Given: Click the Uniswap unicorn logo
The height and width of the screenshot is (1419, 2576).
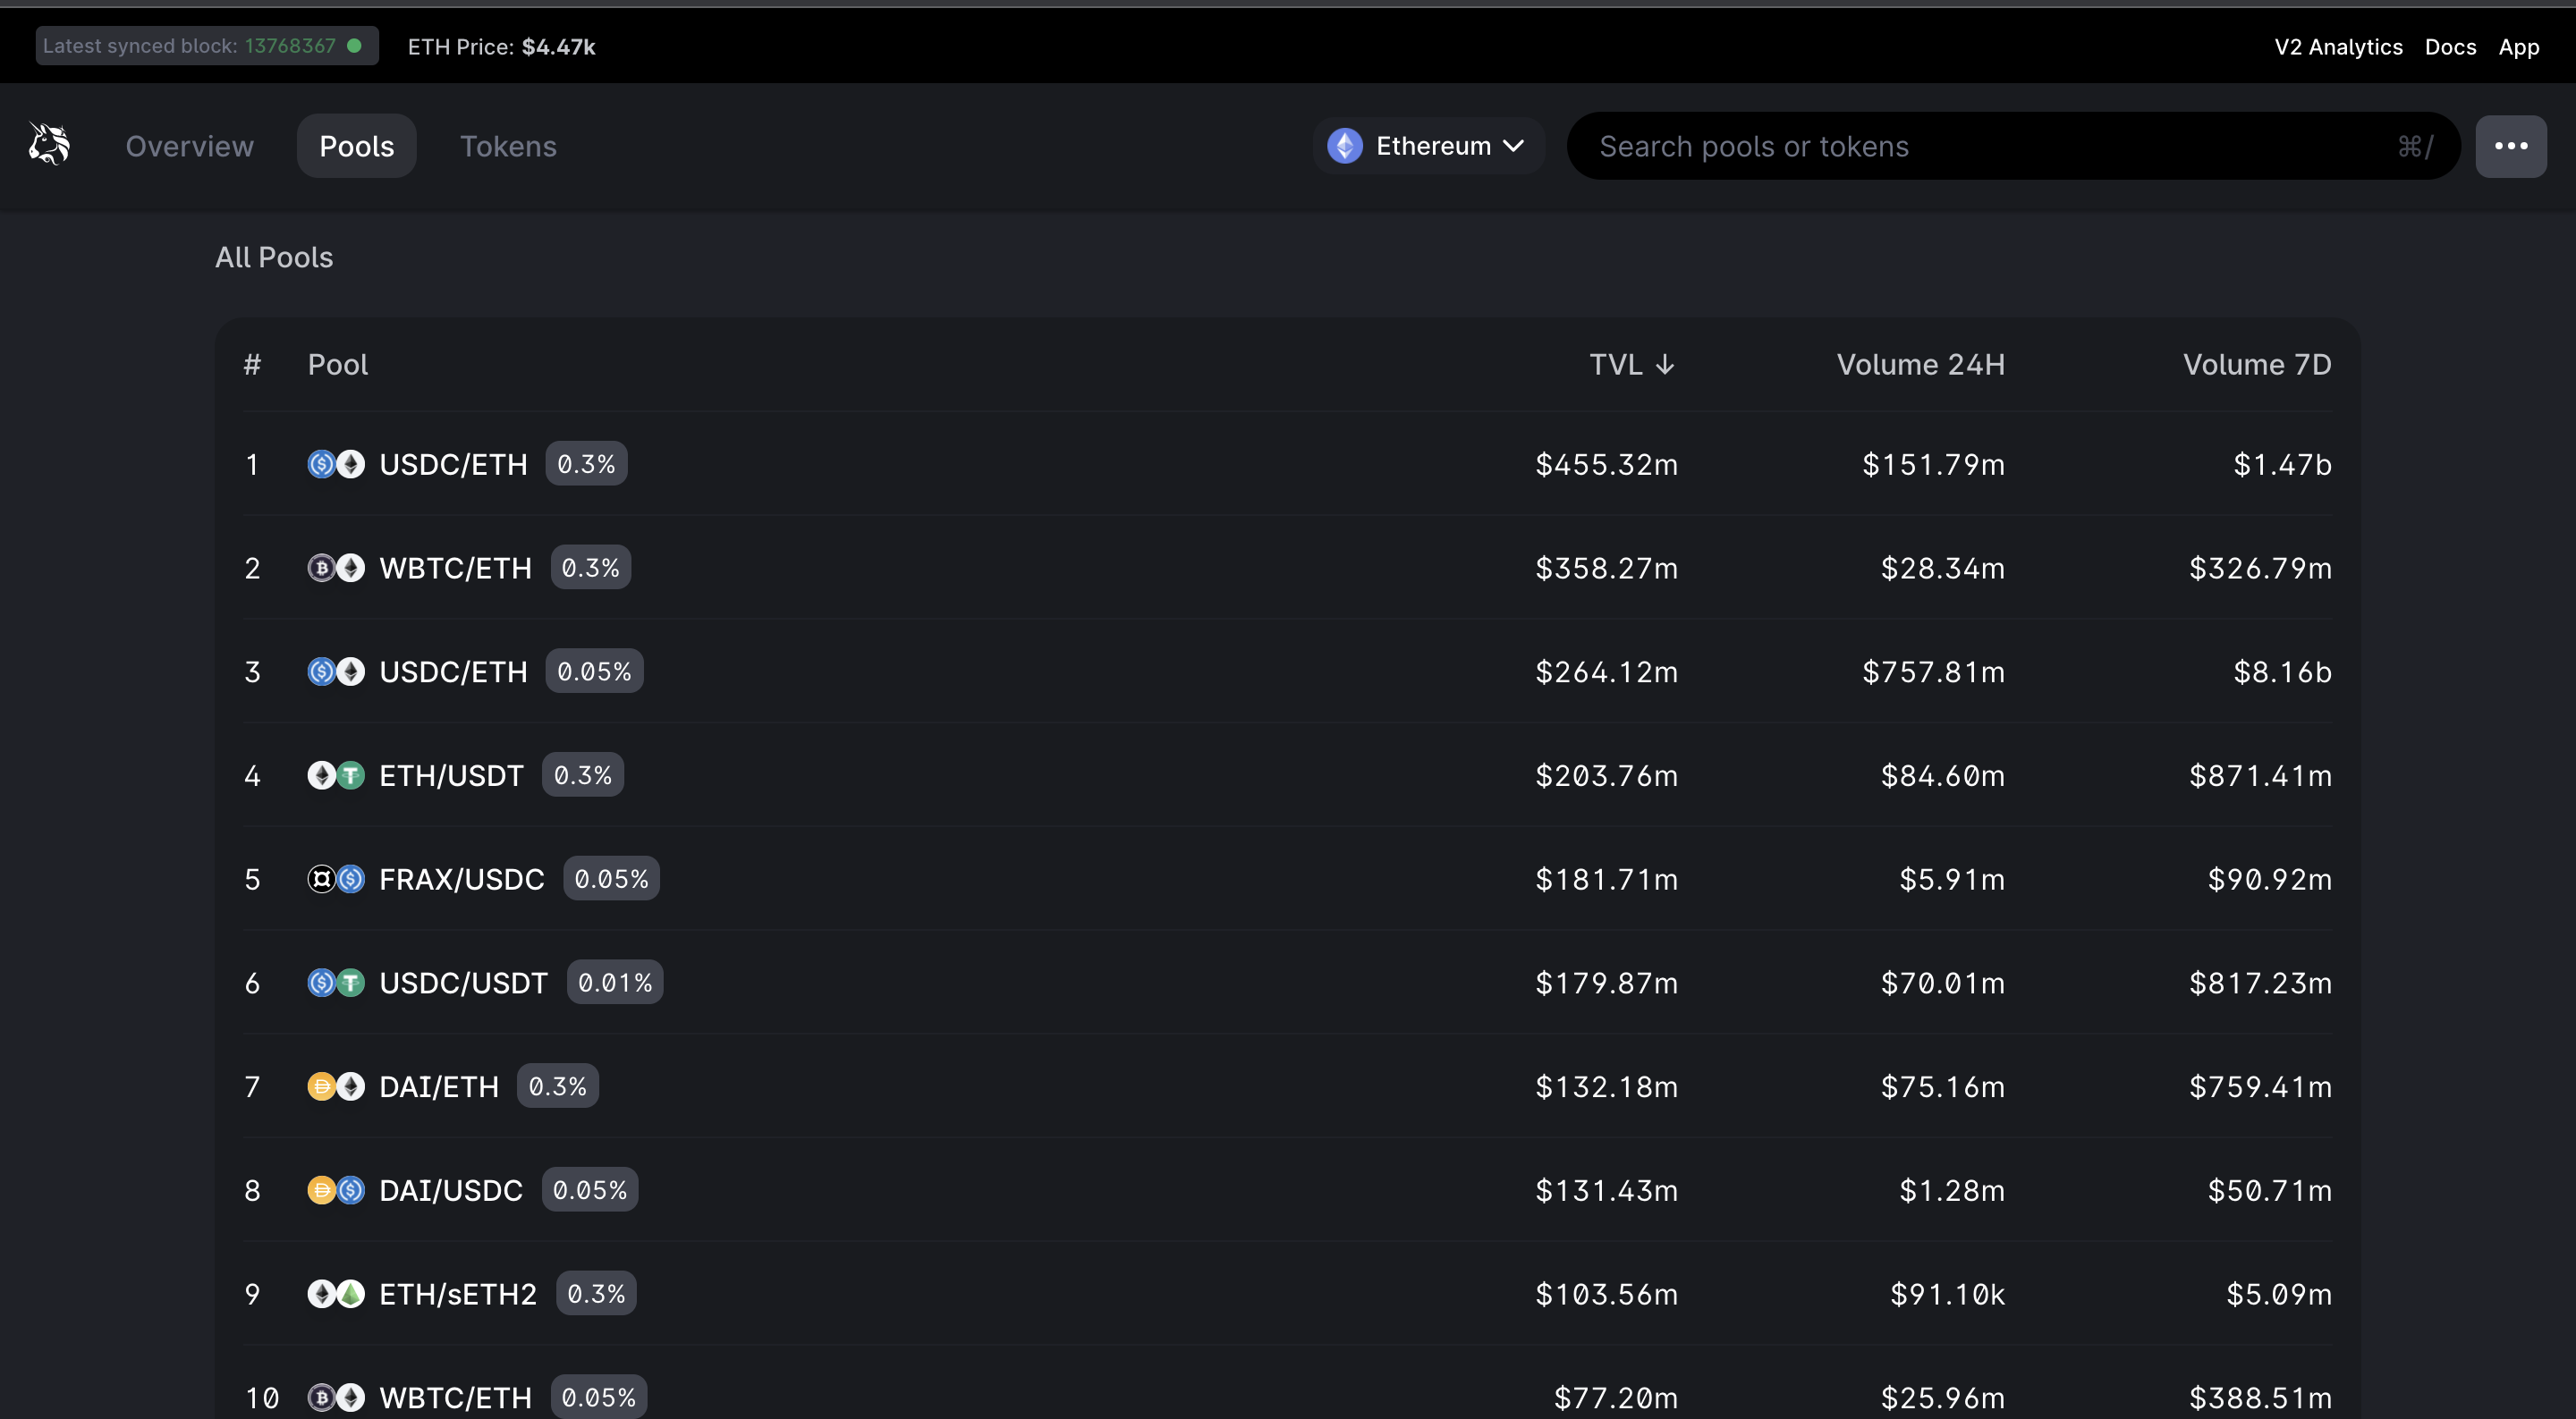Looking at the screenshot, I should click(47, 144).
